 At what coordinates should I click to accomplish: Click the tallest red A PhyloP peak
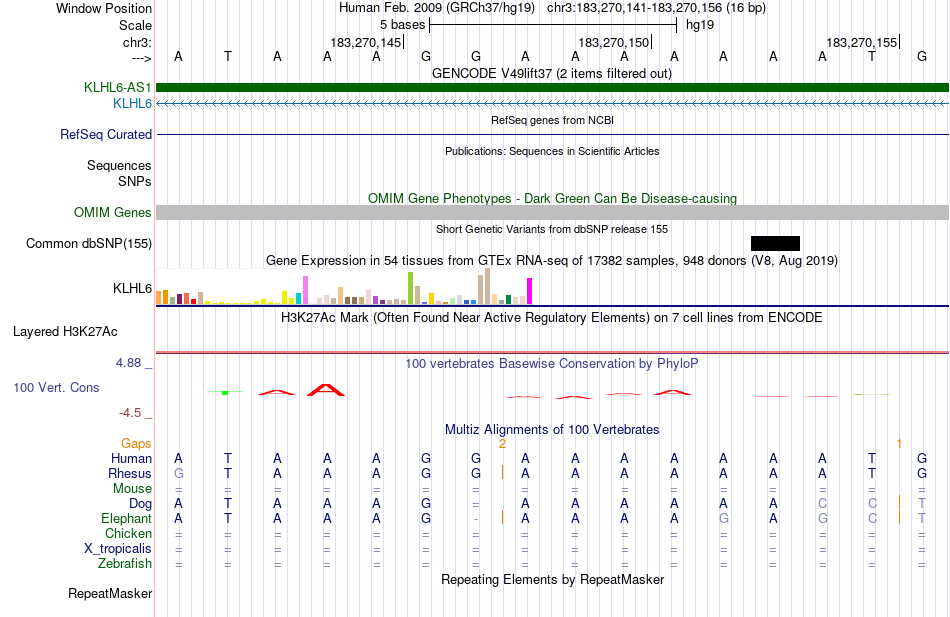[x=326, y=390]
